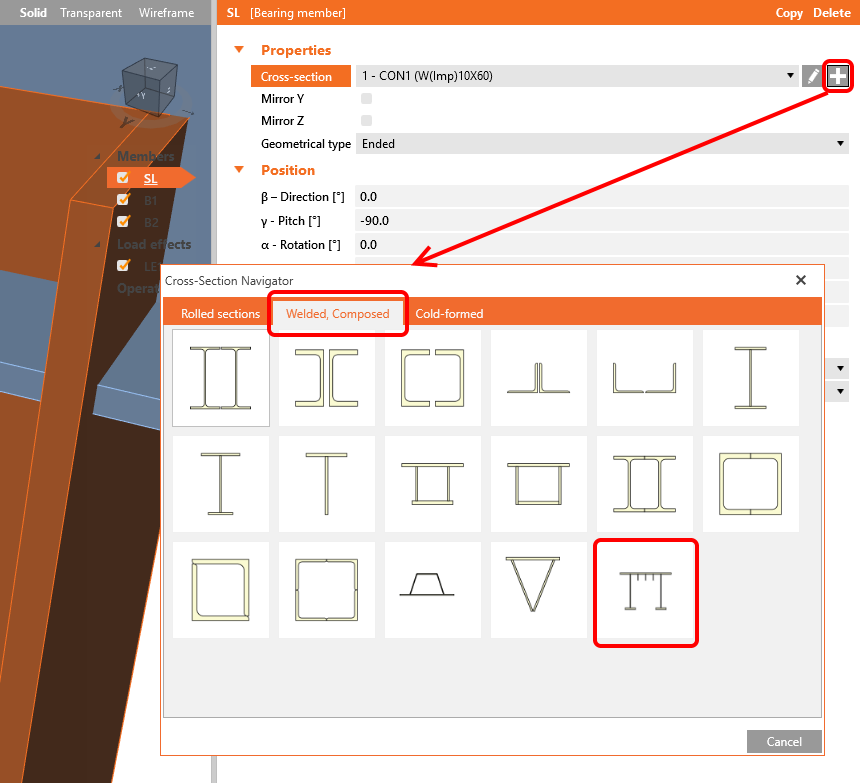Screen dimensions: 860x783
Task: Set view mode to Solid
Action: pyautogui.click(x=33, y=13)
